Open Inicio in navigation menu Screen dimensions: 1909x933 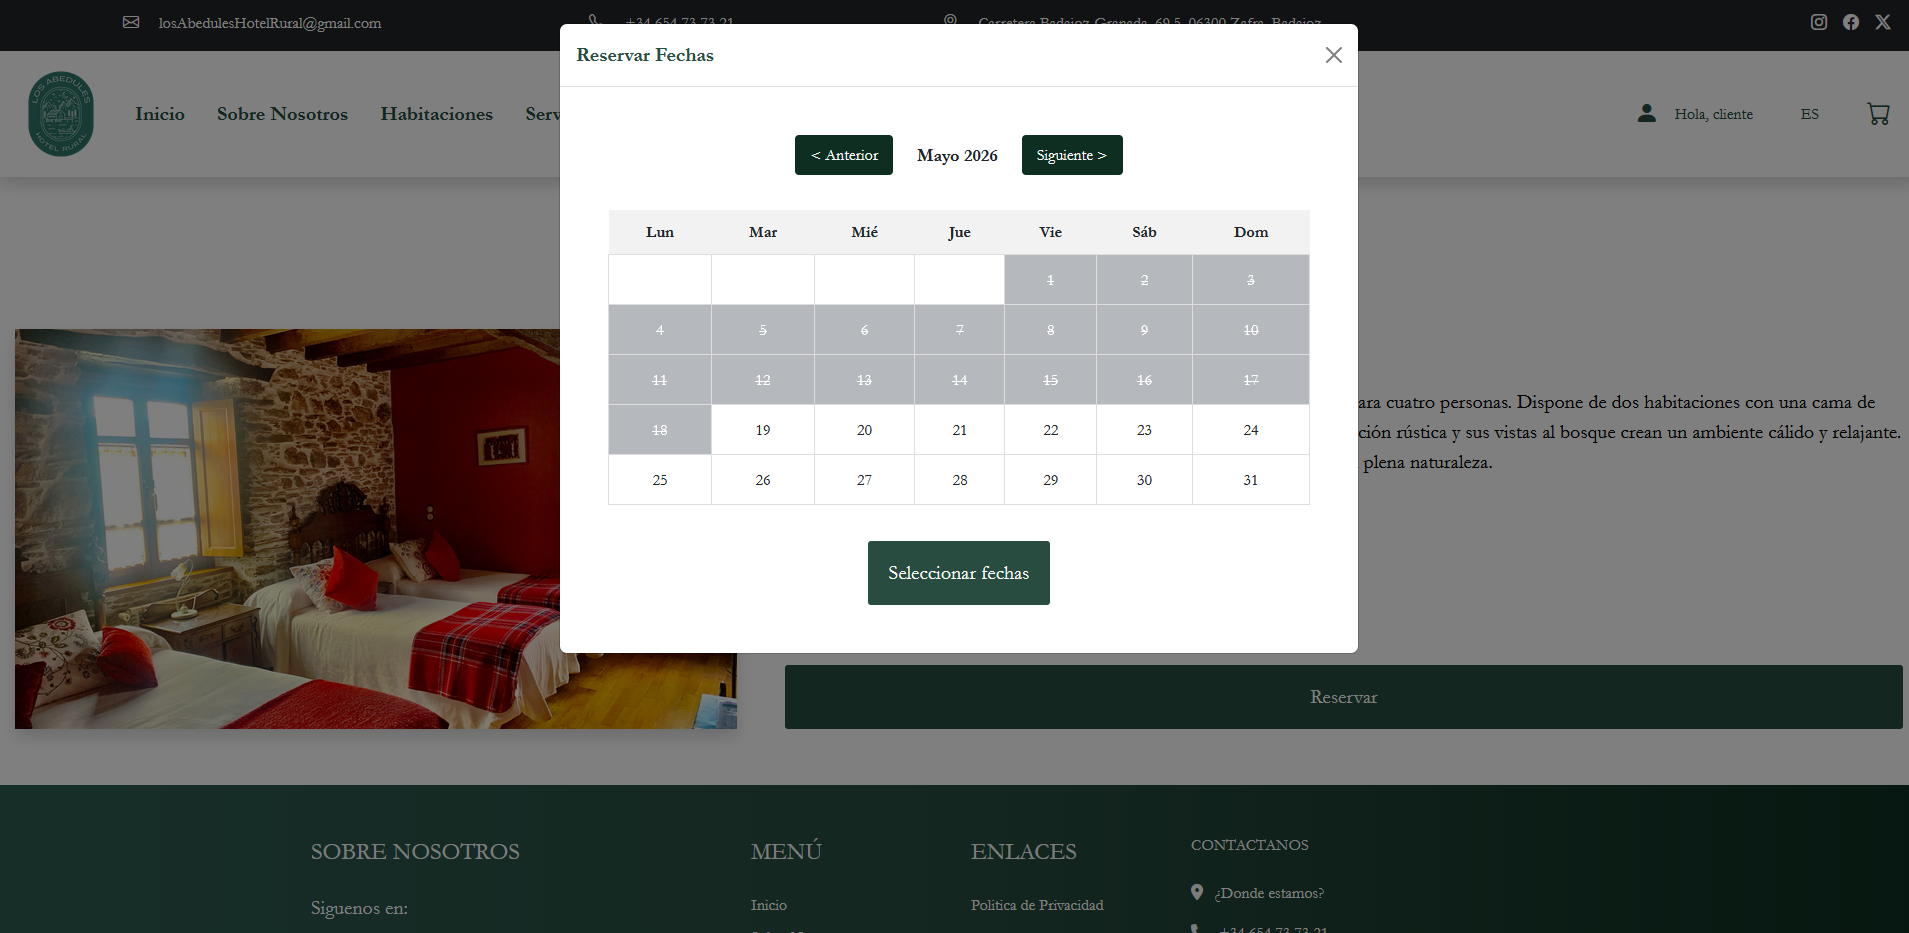[160, 114]
